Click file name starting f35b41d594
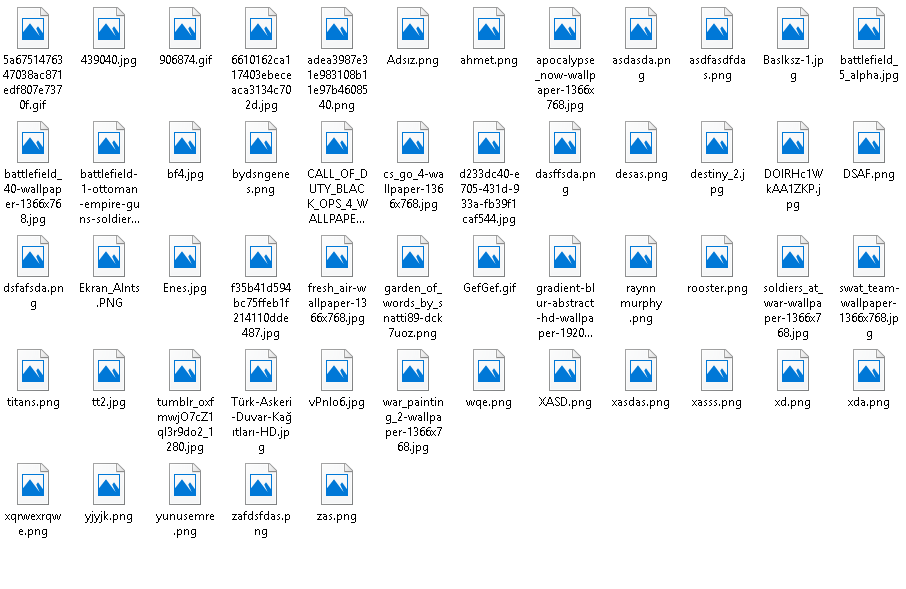The height and width of the screenshot is (589, 906). click(x=261, y=310)
